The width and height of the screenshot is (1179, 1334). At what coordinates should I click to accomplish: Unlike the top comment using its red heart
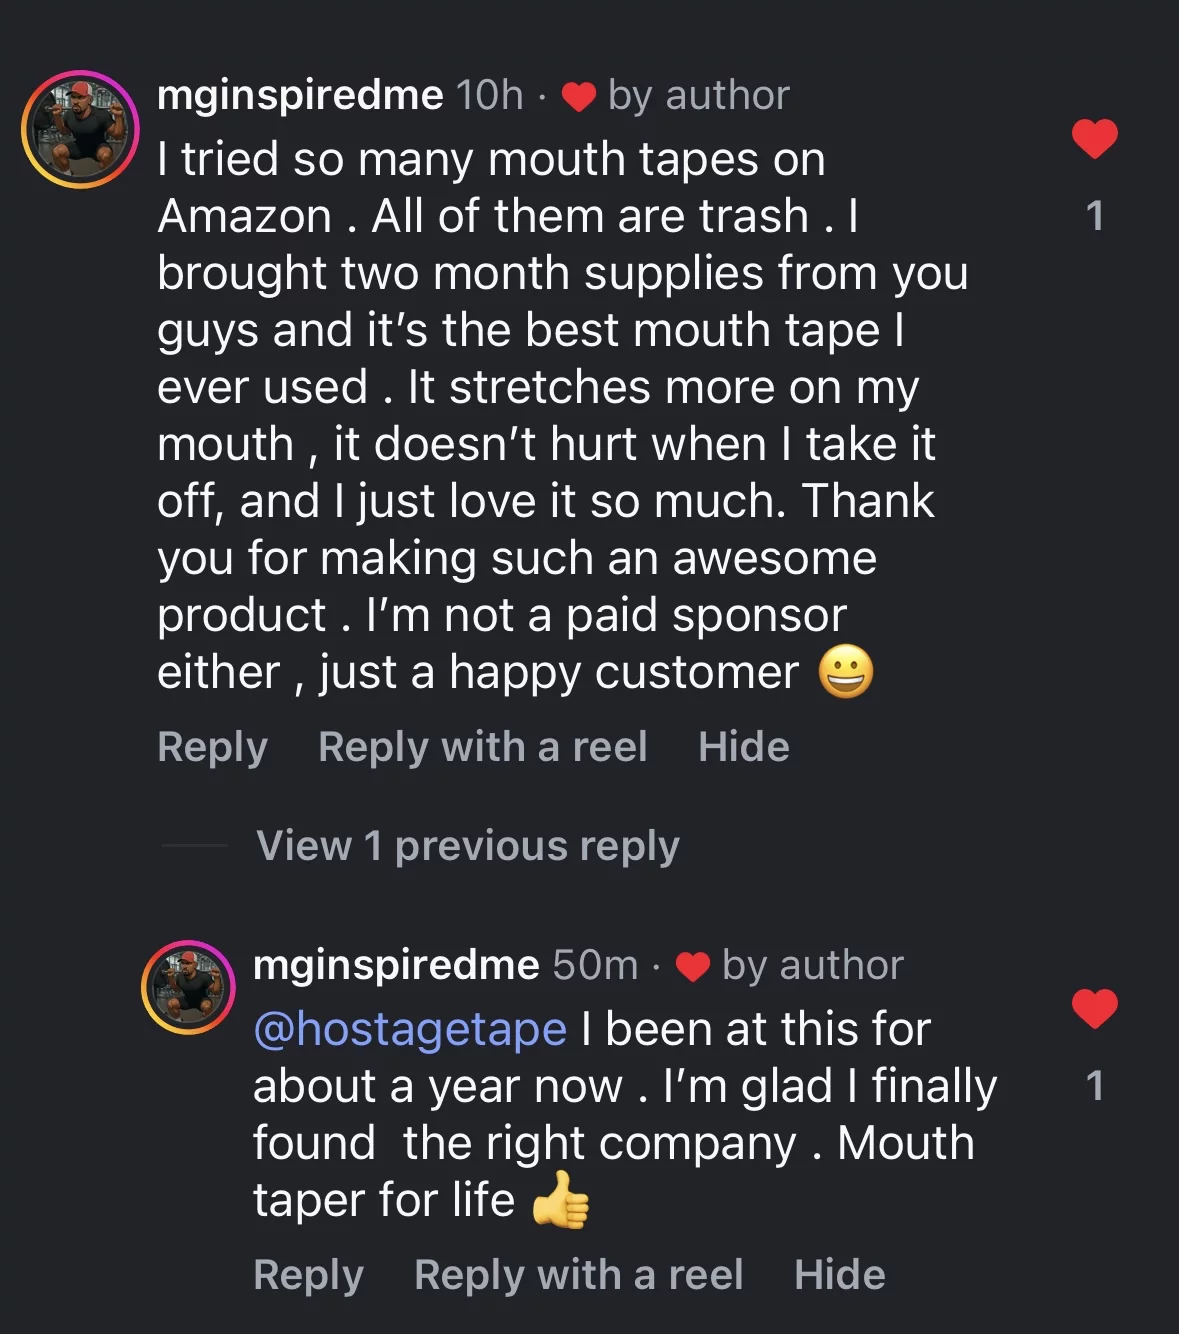tap(1094, 138)
